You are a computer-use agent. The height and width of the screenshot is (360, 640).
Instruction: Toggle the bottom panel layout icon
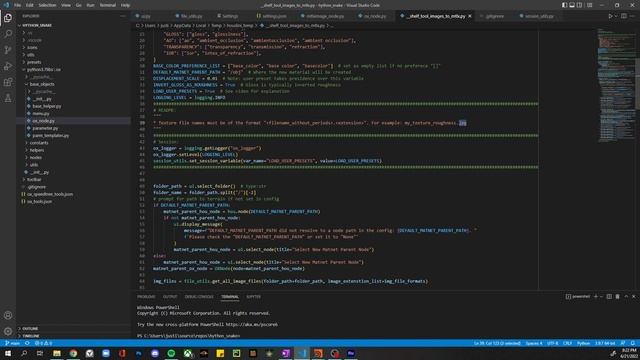tap(572, 5)
